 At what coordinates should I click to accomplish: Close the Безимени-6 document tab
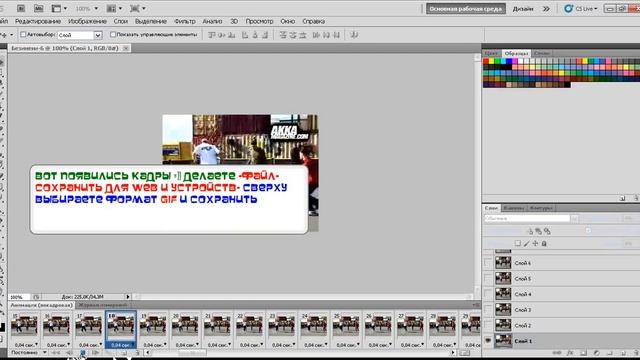[x=126, y=48]
